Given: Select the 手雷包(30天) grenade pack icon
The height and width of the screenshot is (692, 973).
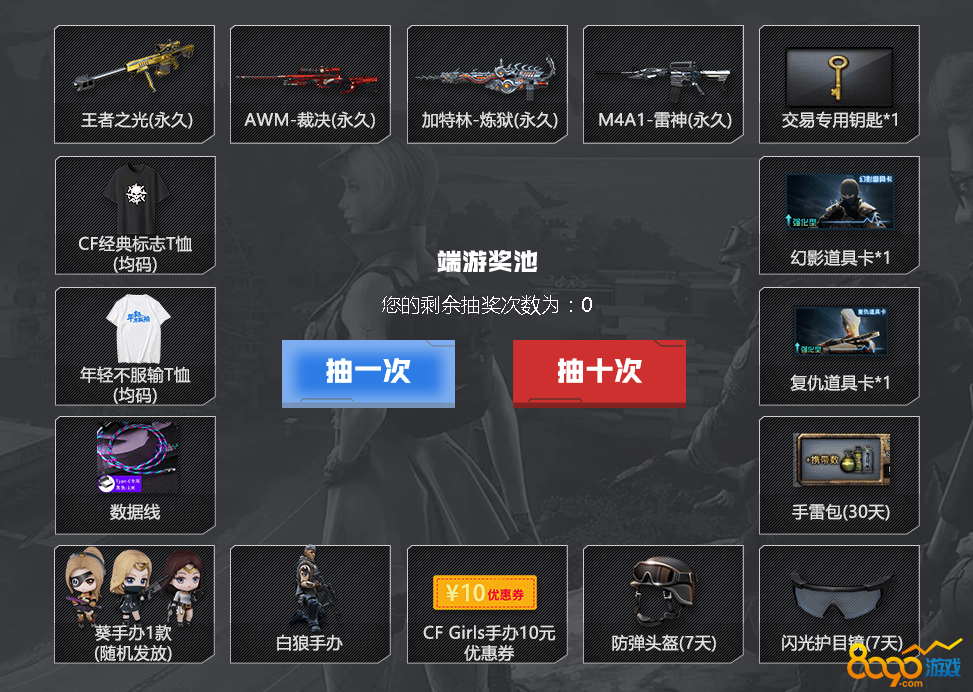Looking at the screenshot, I should pyautogui.click(x=841, y=460).
